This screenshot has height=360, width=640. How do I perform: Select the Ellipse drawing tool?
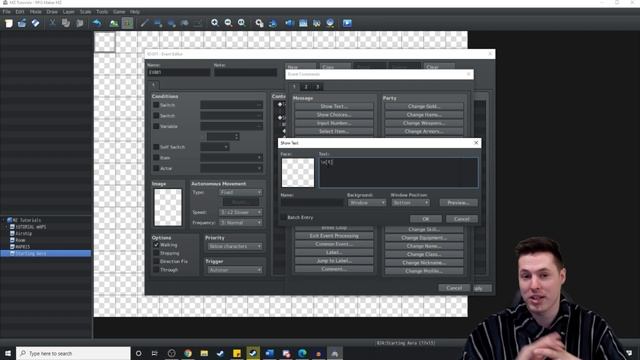pos(171,23)
